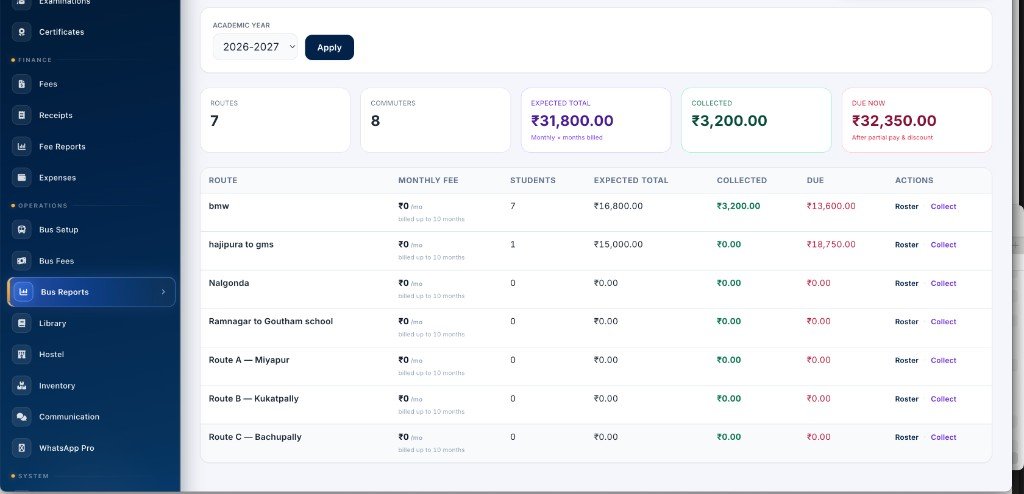The width and height of the screenshot is (1024, 494).
Task: Click the ₹15,000.00 expected total cell
Action: coord(618,244)
